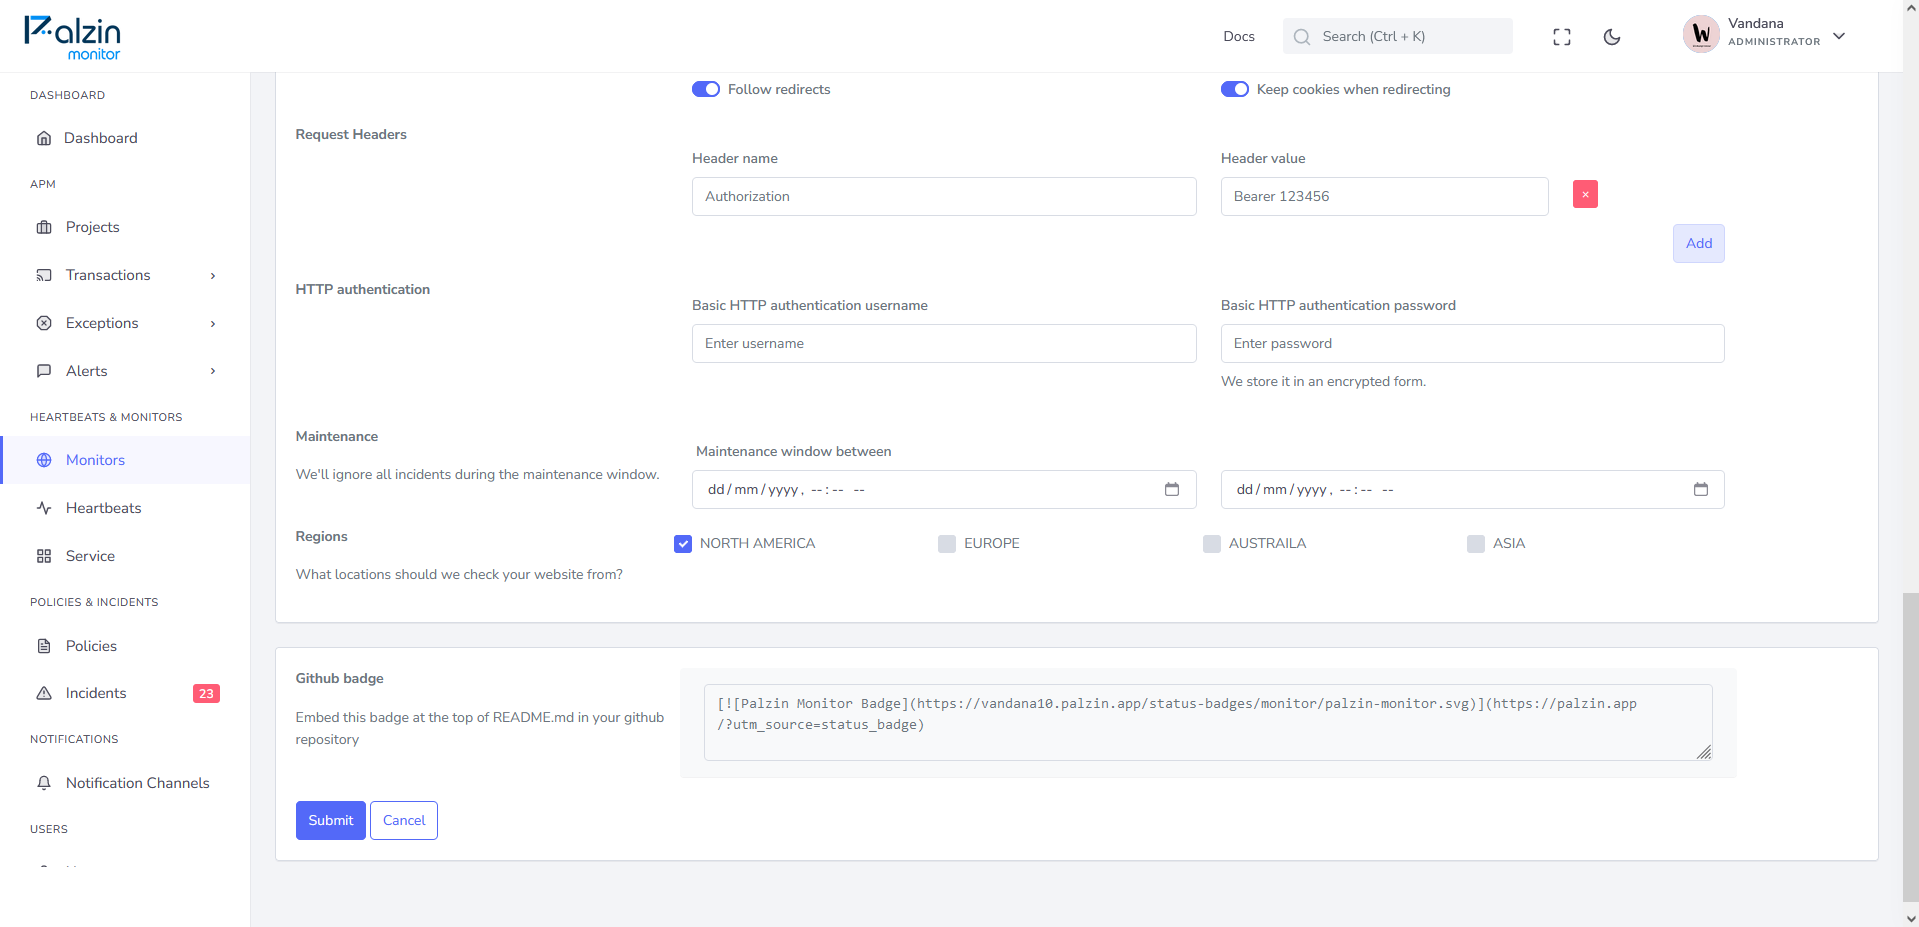Open calendar picker for maintenance start

click(x=1172, y=489)
